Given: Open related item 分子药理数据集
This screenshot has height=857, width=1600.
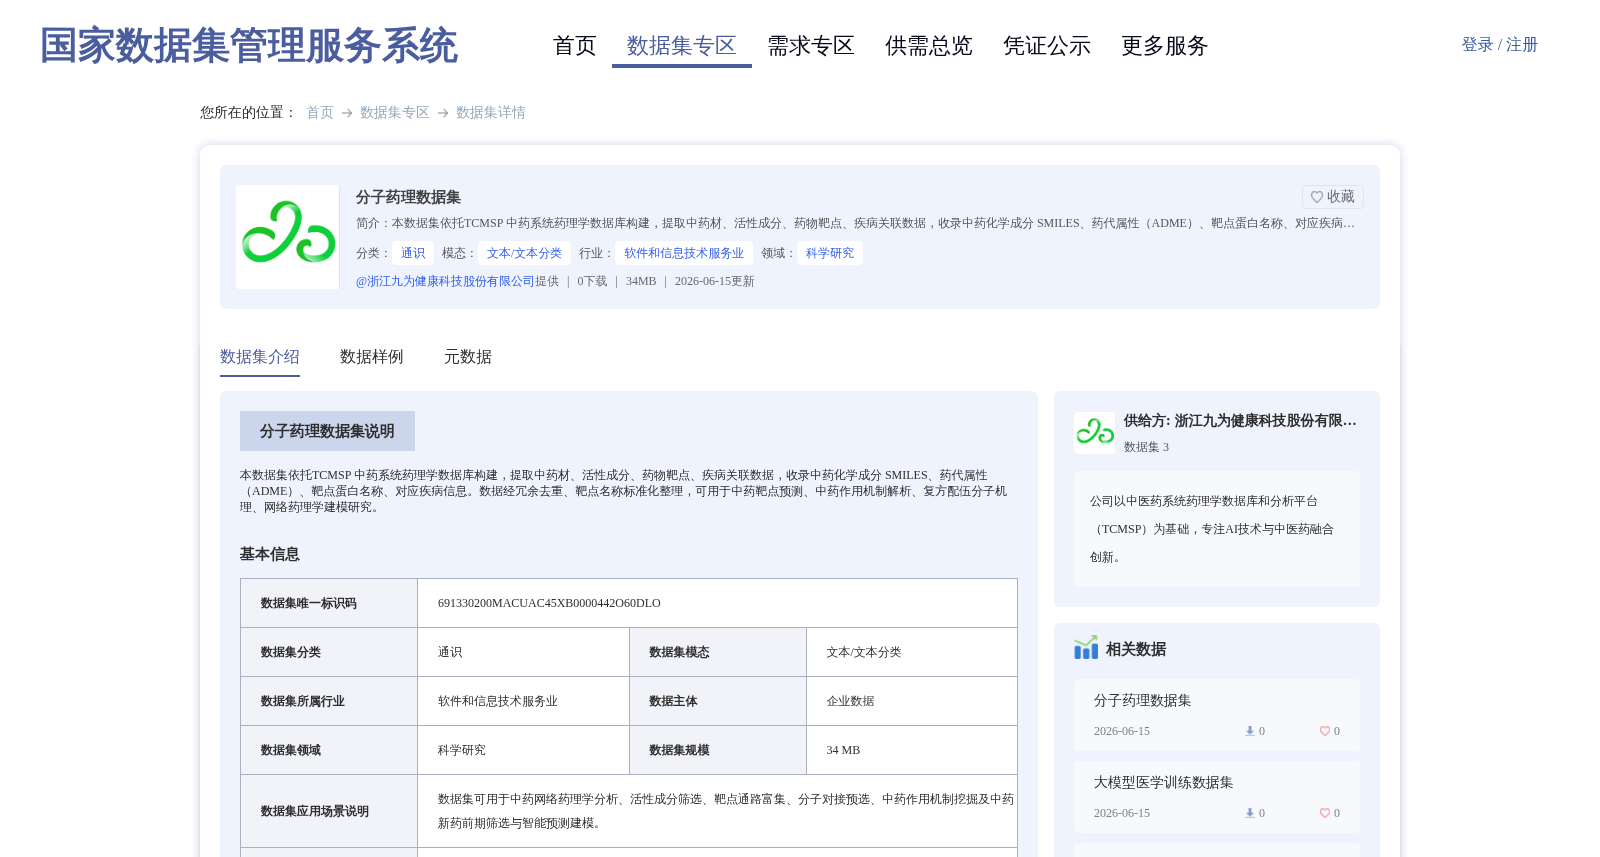Looking at the screenshot, I should click(x=1143, y=701).
